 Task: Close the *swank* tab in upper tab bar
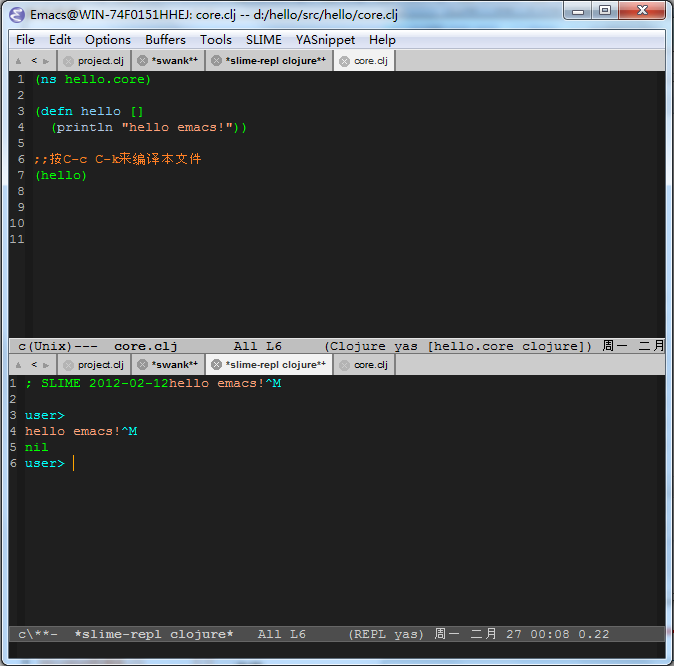pos(142,61)
